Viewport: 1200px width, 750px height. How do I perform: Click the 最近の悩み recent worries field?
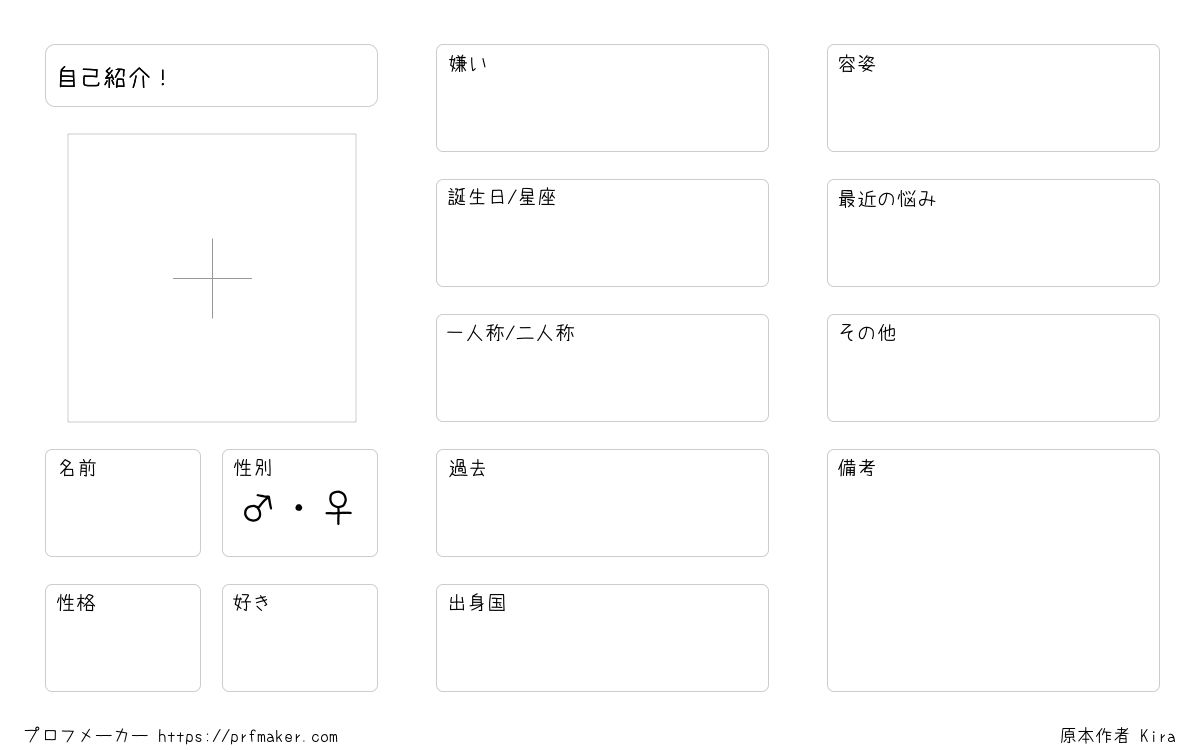993,233
